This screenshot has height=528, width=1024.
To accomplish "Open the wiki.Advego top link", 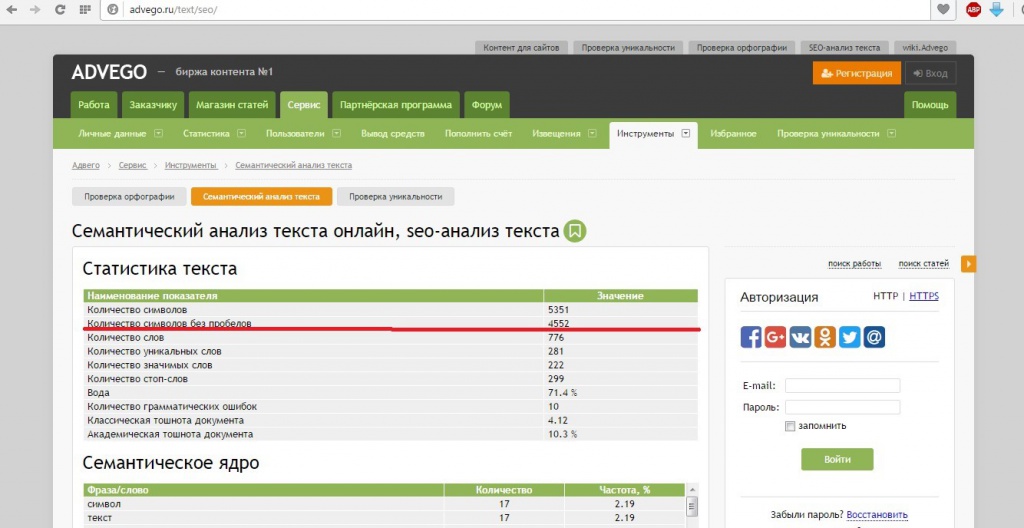I will click(925, 48).
